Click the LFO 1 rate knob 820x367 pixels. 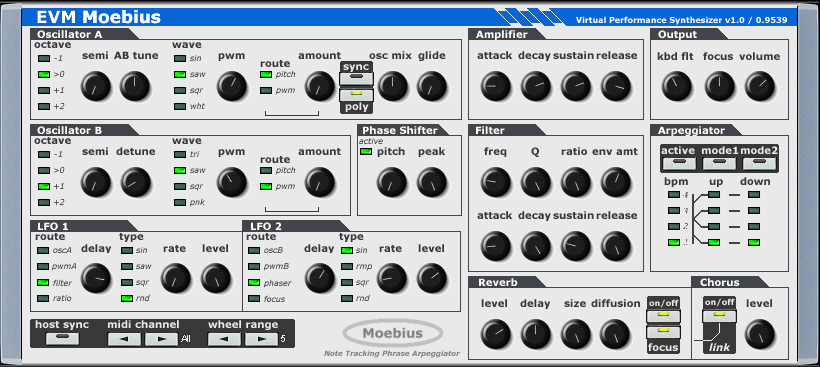(176, 278)
